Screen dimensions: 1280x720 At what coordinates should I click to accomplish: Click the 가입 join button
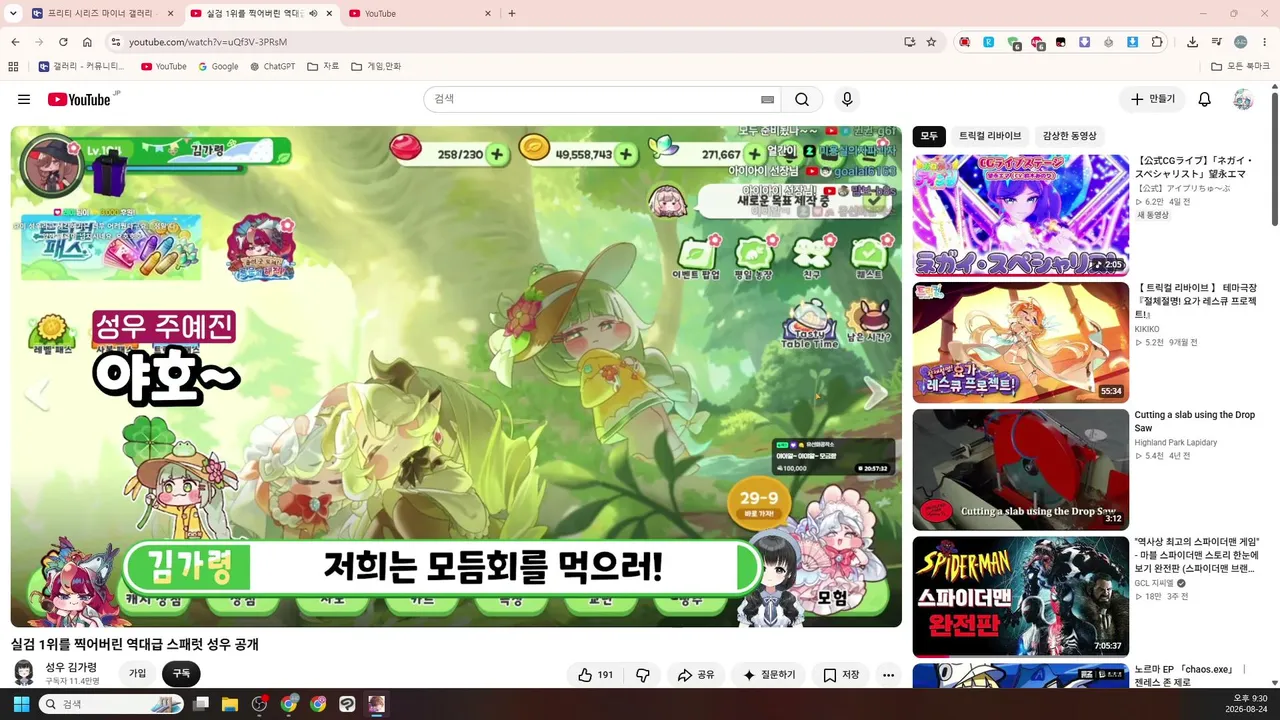[137, 674]
